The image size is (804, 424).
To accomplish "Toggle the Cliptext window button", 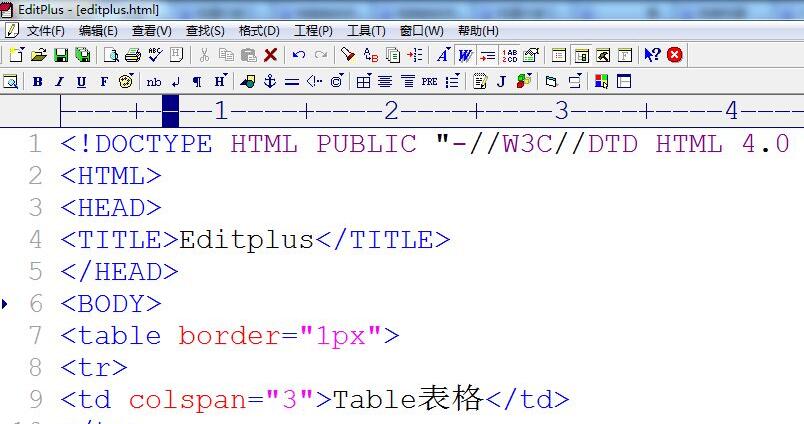I will click(x=559, y=55).
